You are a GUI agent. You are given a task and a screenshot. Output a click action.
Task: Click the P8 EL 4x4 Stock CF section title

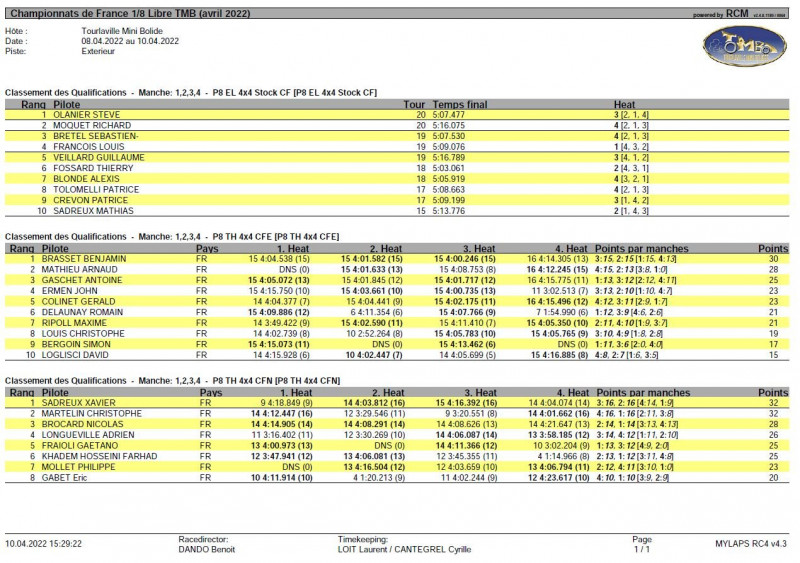click(190, 92)
